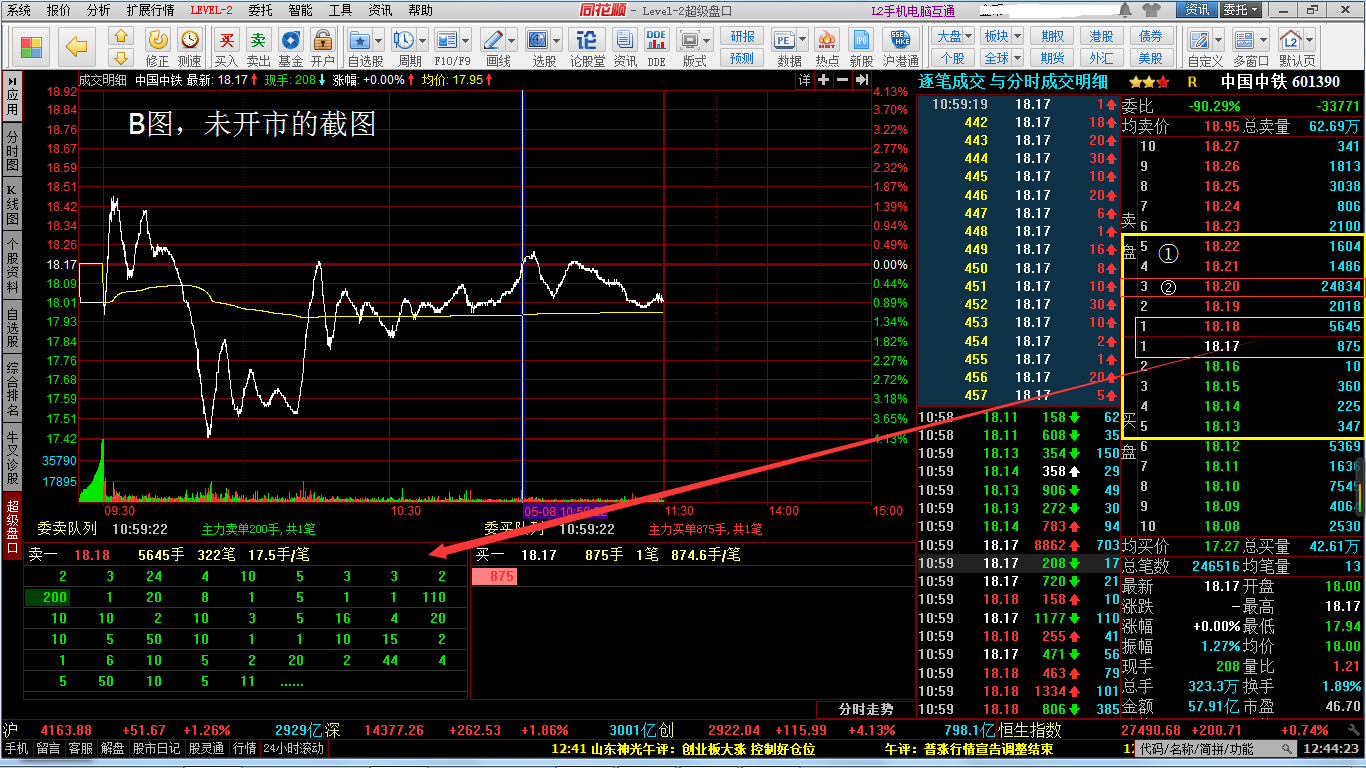Open the 自选股 watchlist folder icon
1366x768 pixels.
[x=360, y=40]
